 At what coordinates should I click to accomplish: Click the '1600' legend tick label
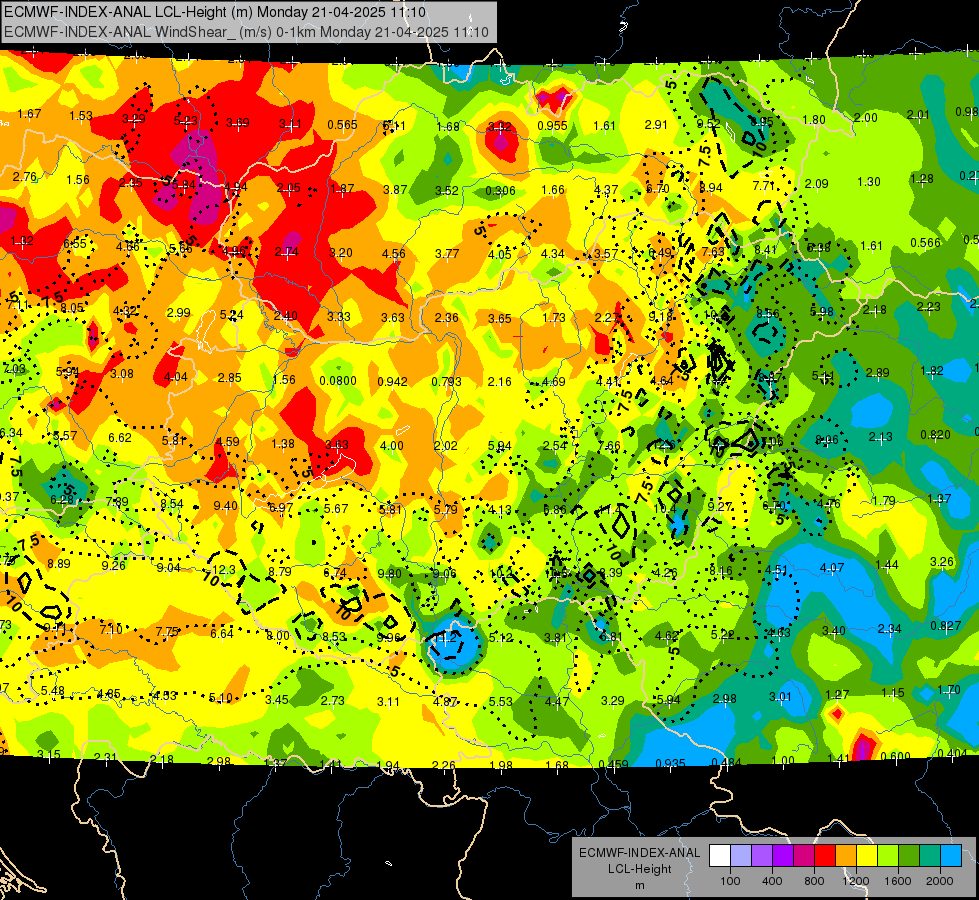click(898, 881)
